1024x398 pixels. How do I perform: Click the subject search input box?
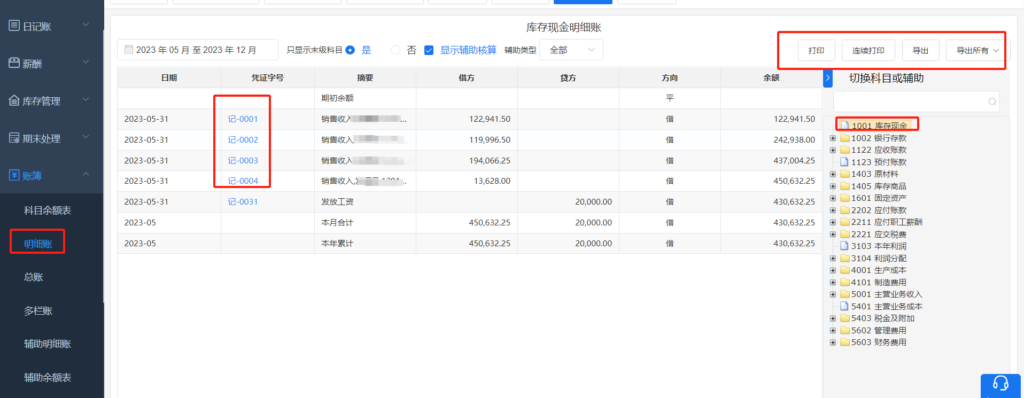916,101
